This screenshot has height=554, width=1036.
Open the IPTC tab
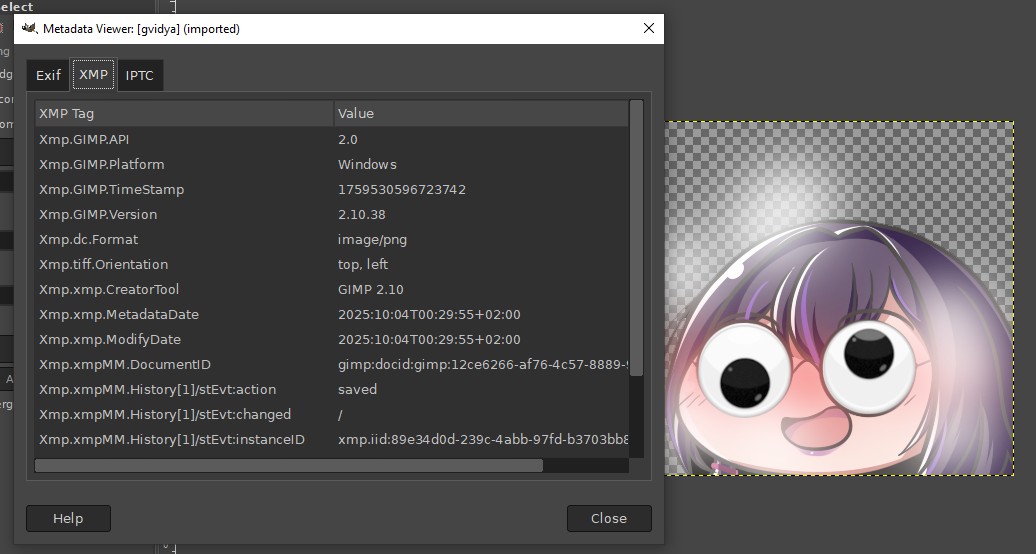[x=139, y=75]
